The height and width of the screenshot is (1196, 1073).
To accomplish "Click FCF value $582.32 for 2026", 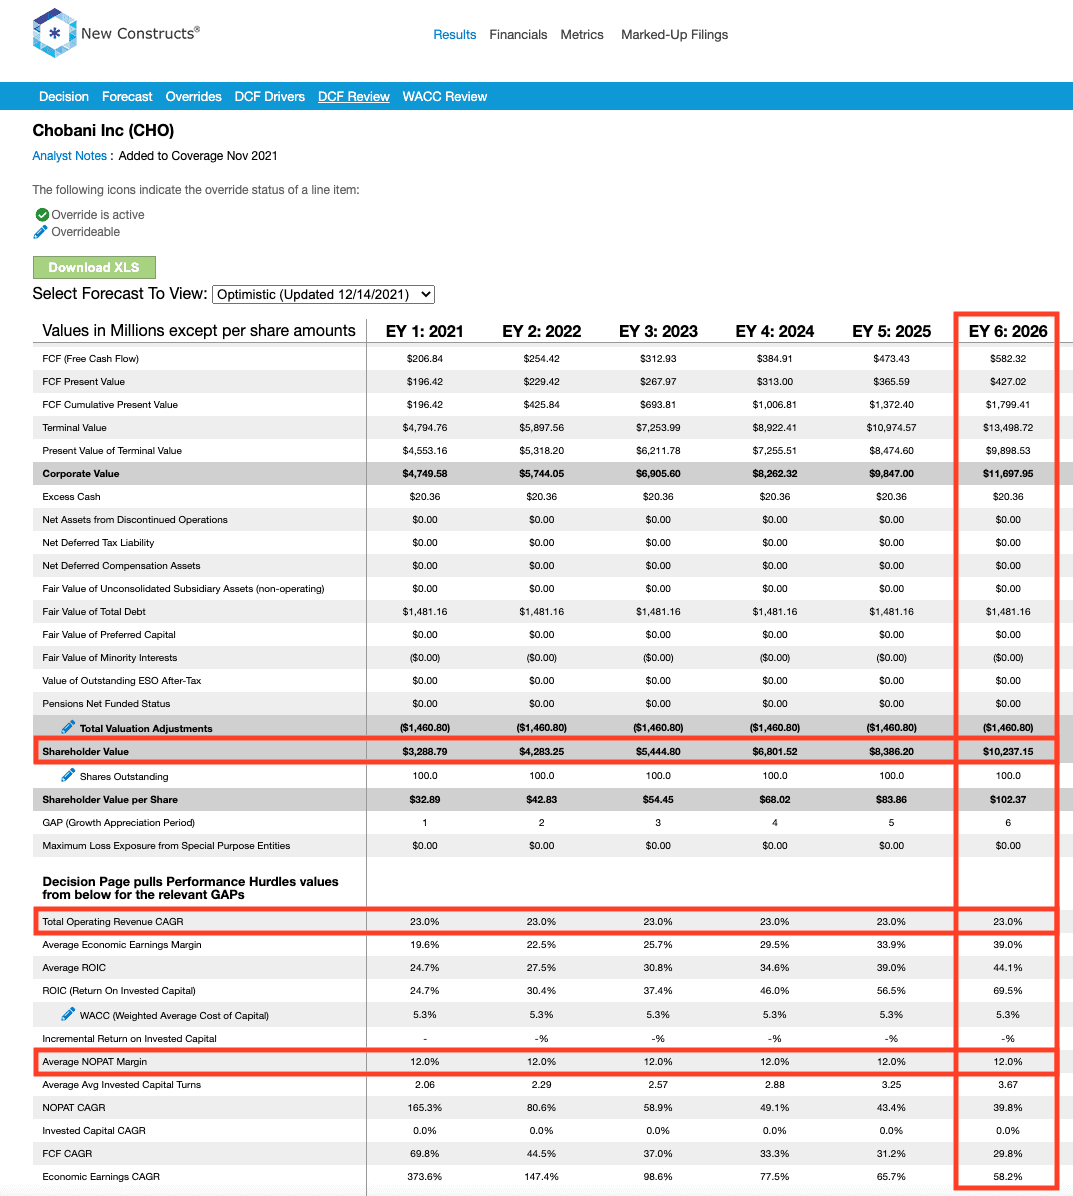I will pyautogui.click(x=1008, y=358).
